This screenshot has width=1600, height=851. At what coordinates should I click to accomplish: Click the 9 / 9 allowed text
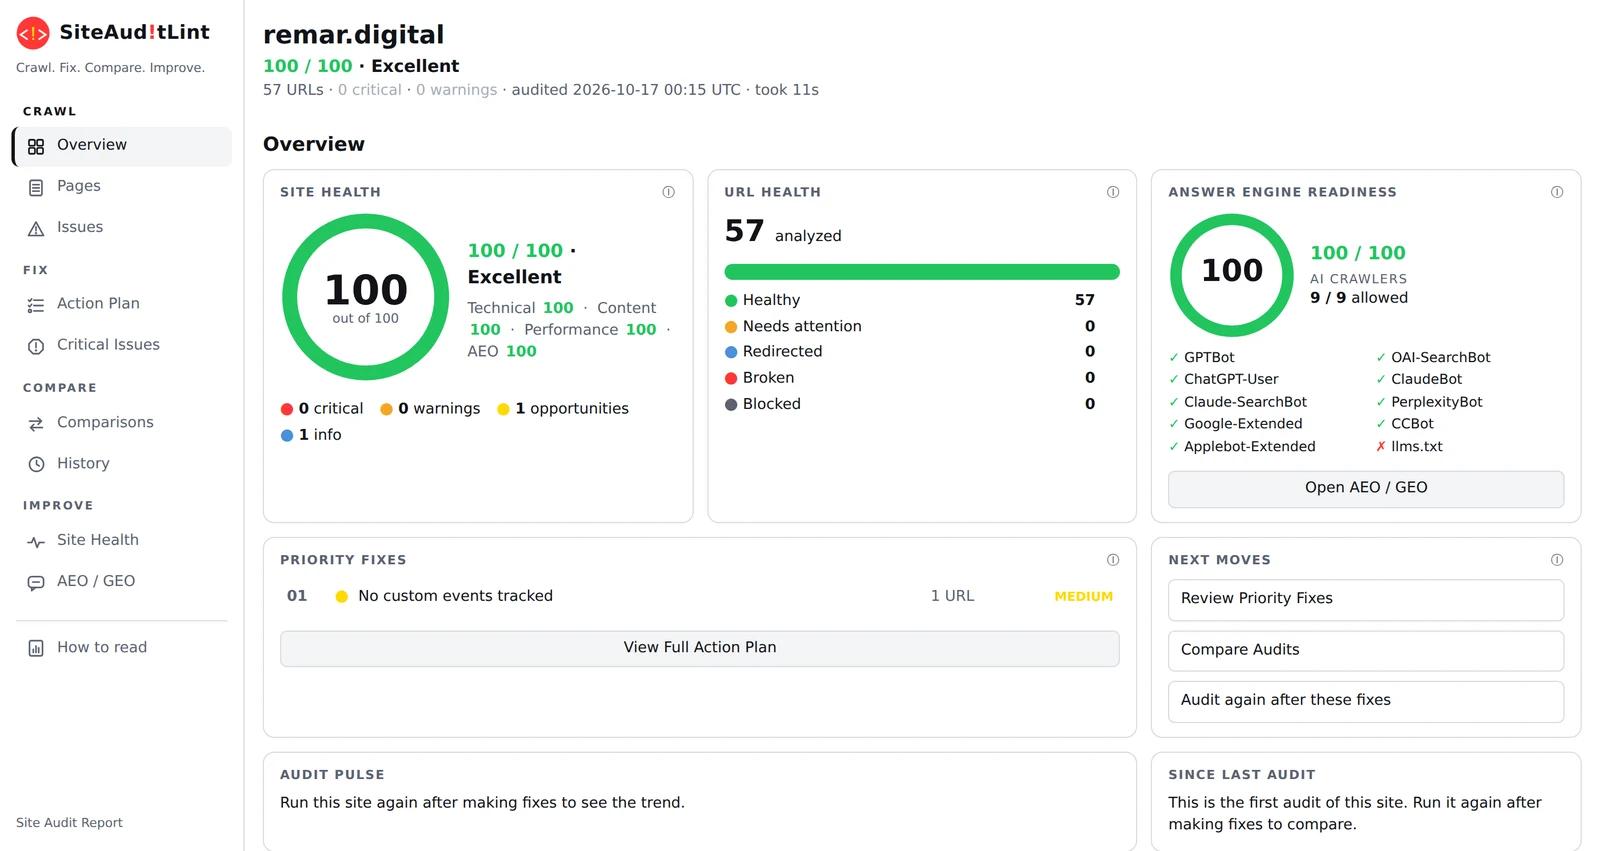click(1359, 298)
